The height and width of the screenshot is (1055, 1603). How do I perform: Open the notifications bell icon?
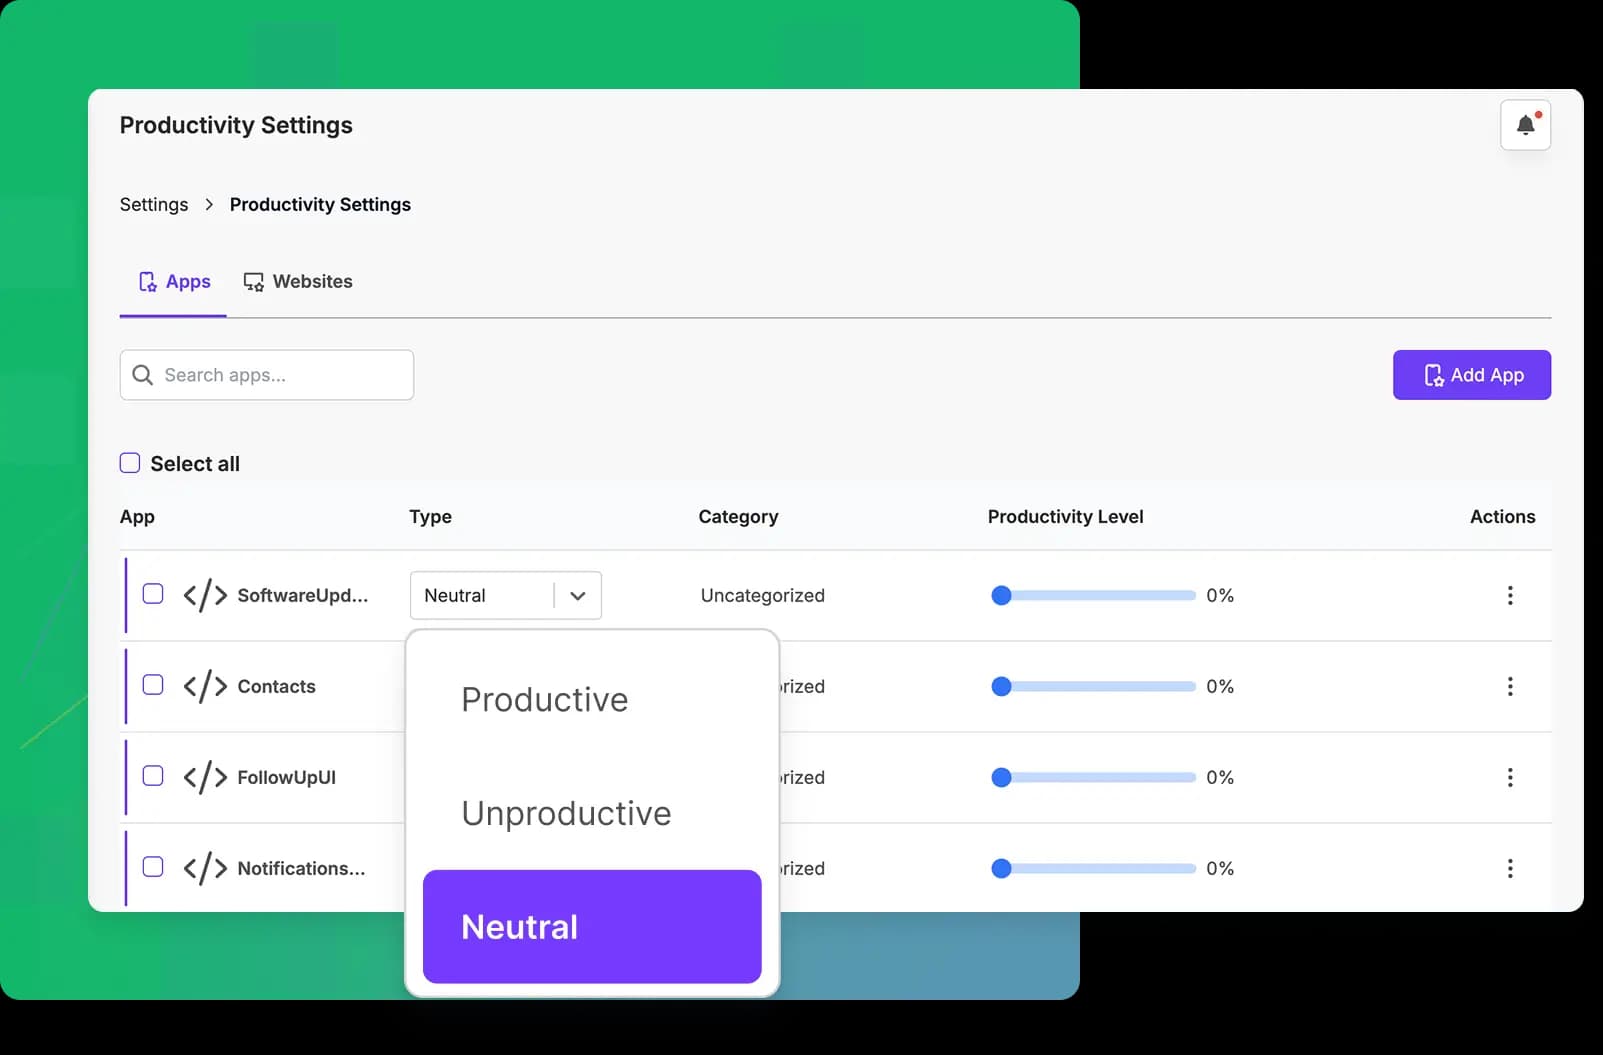[x=1525, y=125]
